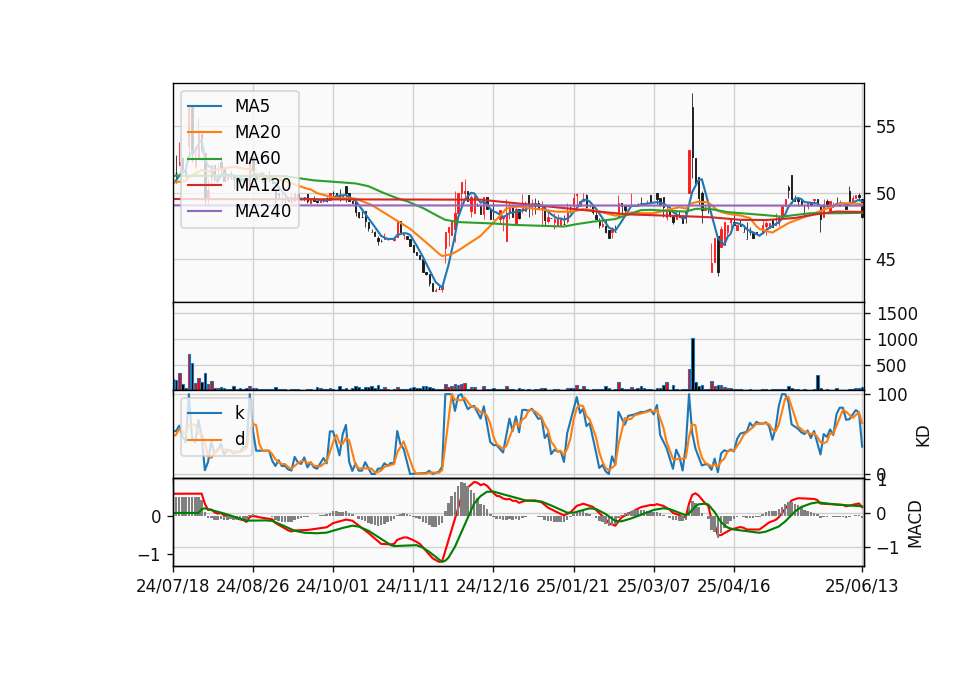The image size is (960, 690).
Task: Click the 45 price axis tick label
Action: [886, 260]
